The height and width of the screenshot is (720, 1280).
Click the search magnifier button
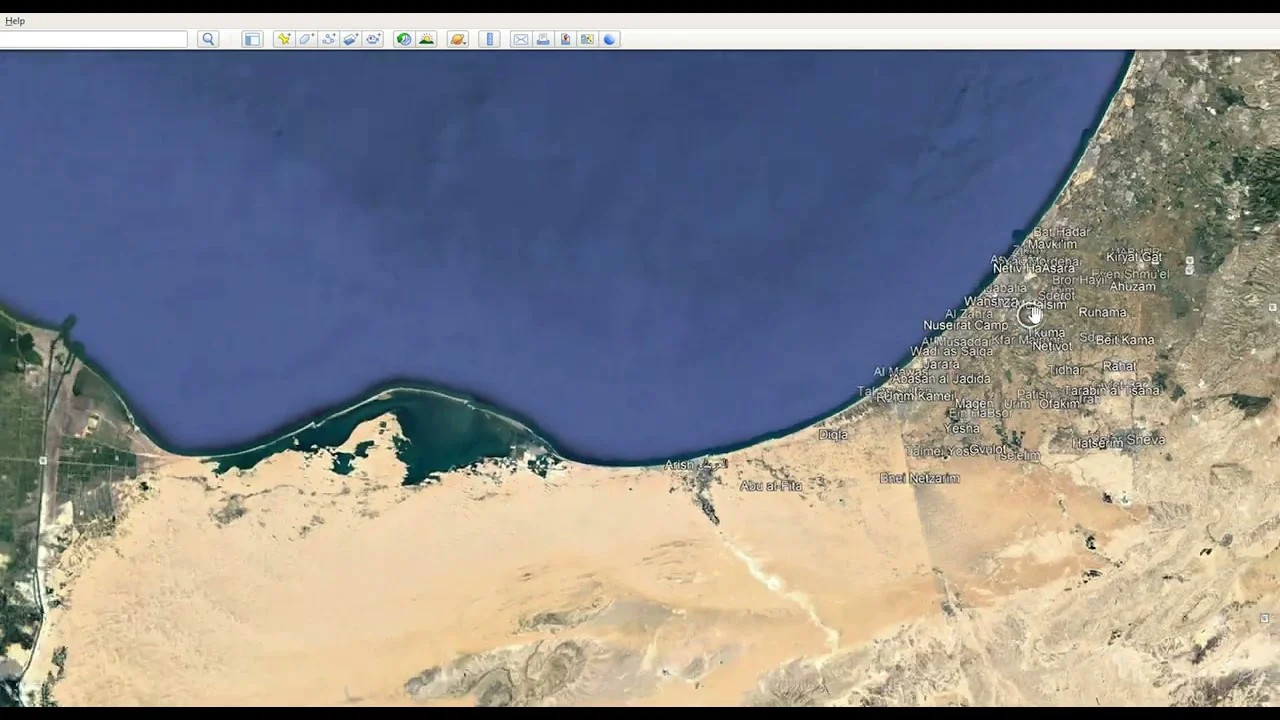[208, 39]
